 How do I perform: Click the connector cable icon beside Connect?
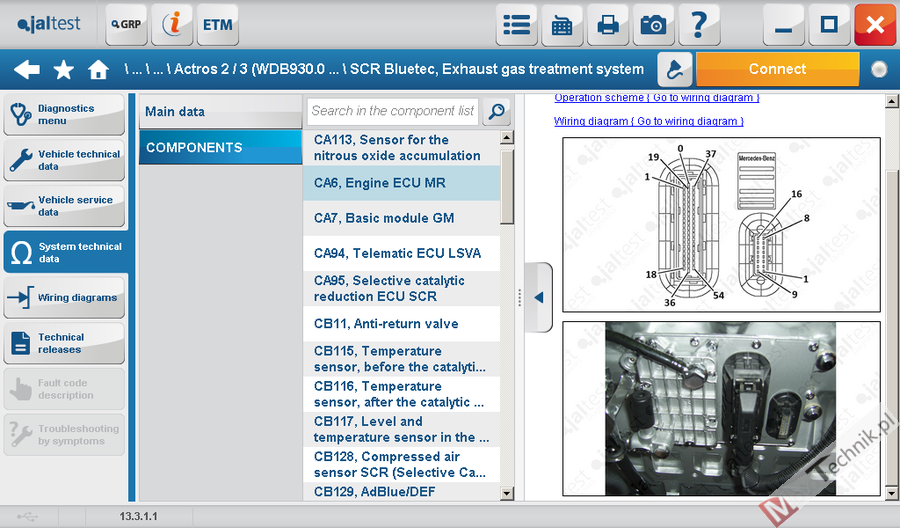point(675,69)
